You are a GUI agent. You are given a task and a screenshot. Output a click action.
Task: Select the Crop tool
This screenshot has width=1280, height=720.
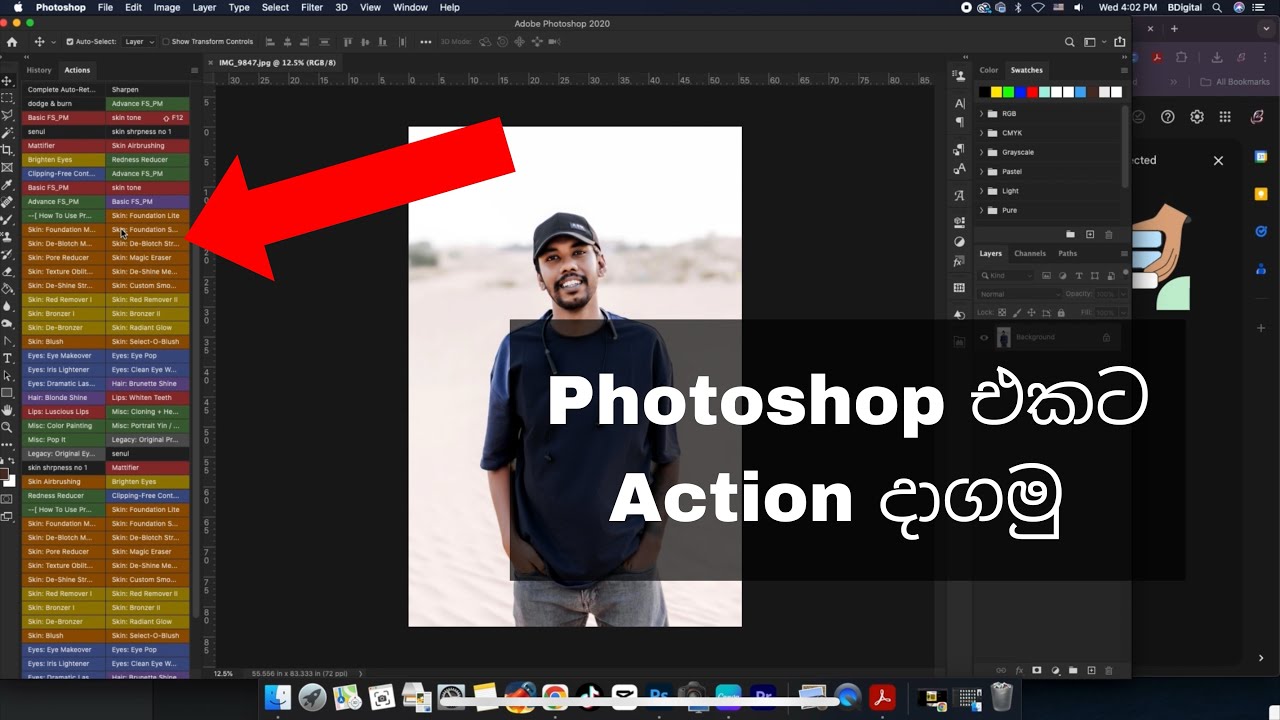(7, 150)
